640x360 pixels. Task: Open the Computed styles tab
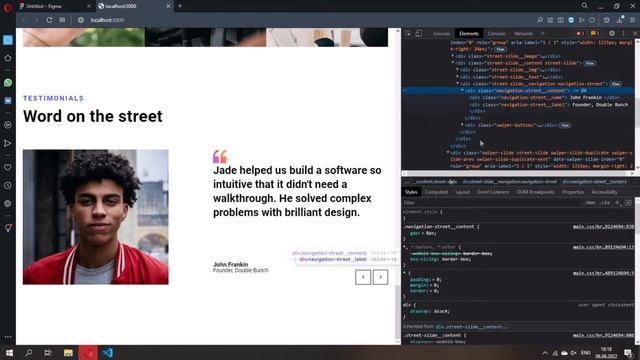436,192
